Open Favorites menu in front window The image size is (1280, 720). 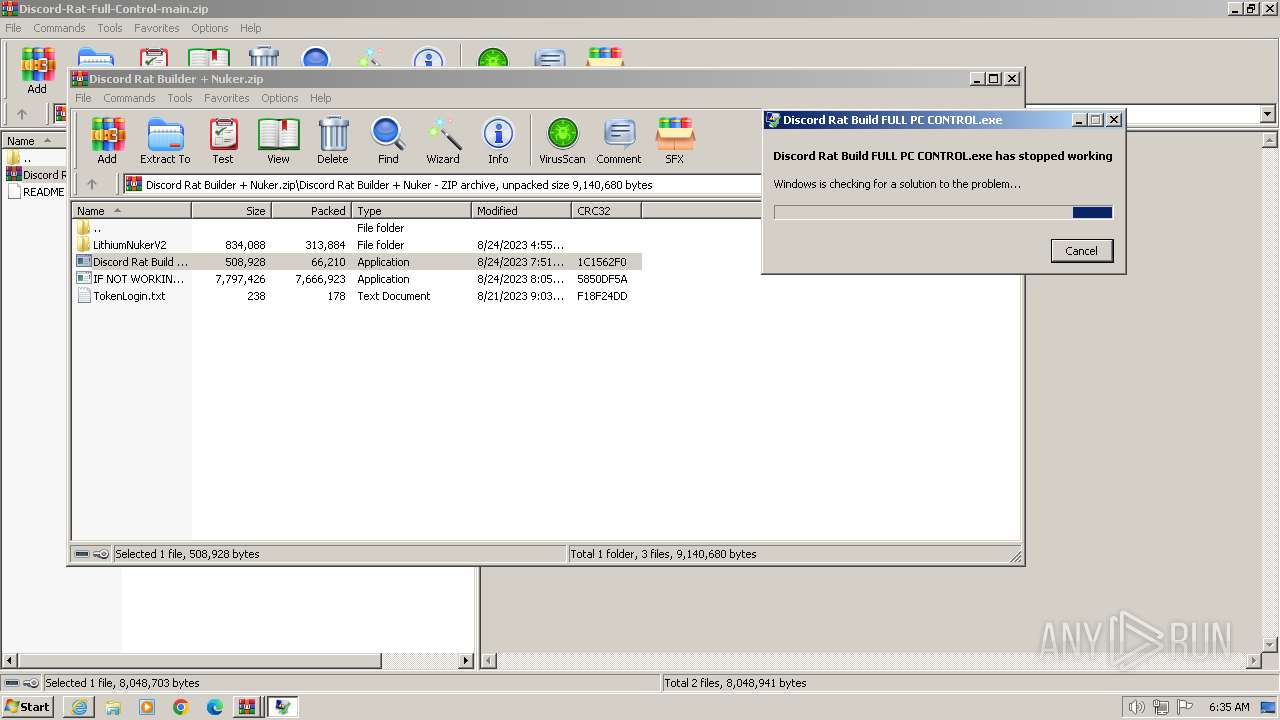227,98
